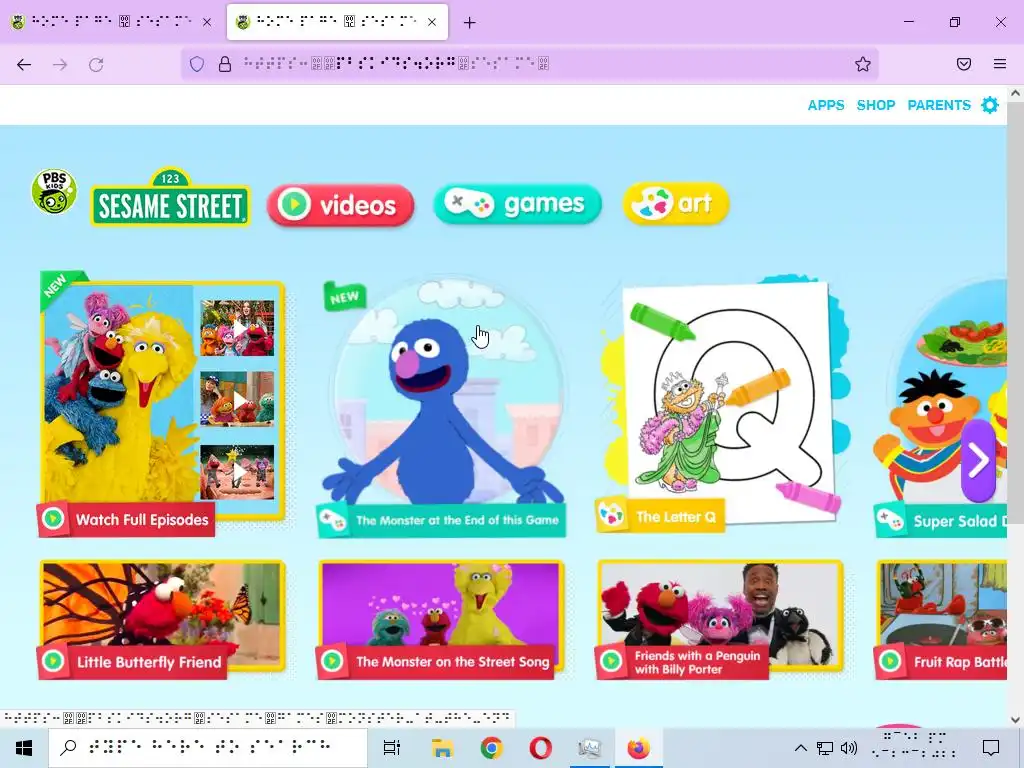Open the settings gear next to PARENTS

(x=990, y=105)
